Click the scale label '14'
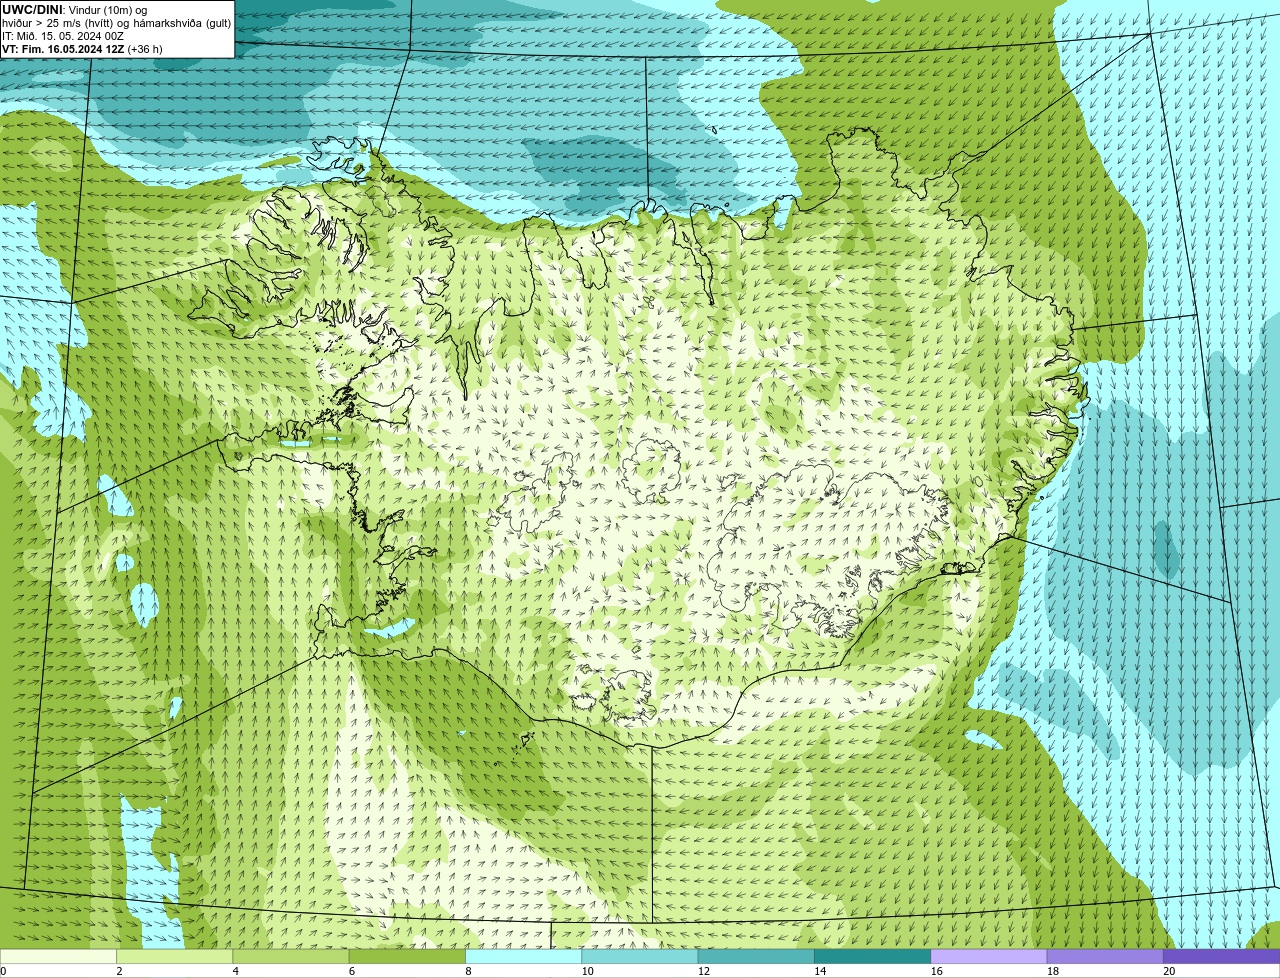The height and width of the screenshot is (978, 1280). point(820,971)
